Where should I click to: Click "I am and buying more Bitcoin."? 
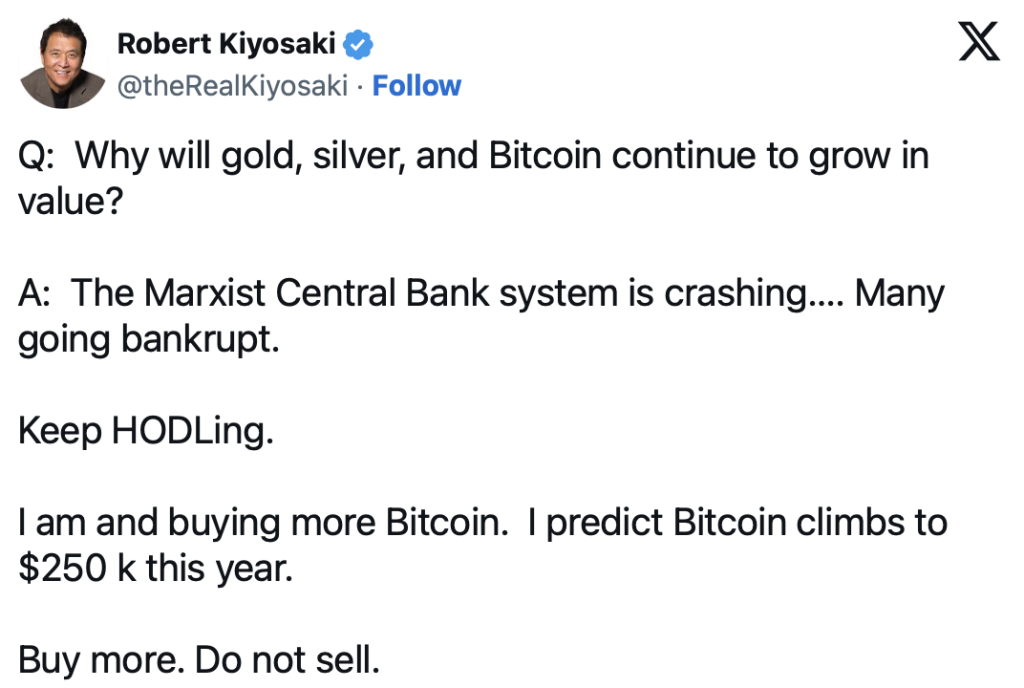click(x=263, y=523)
